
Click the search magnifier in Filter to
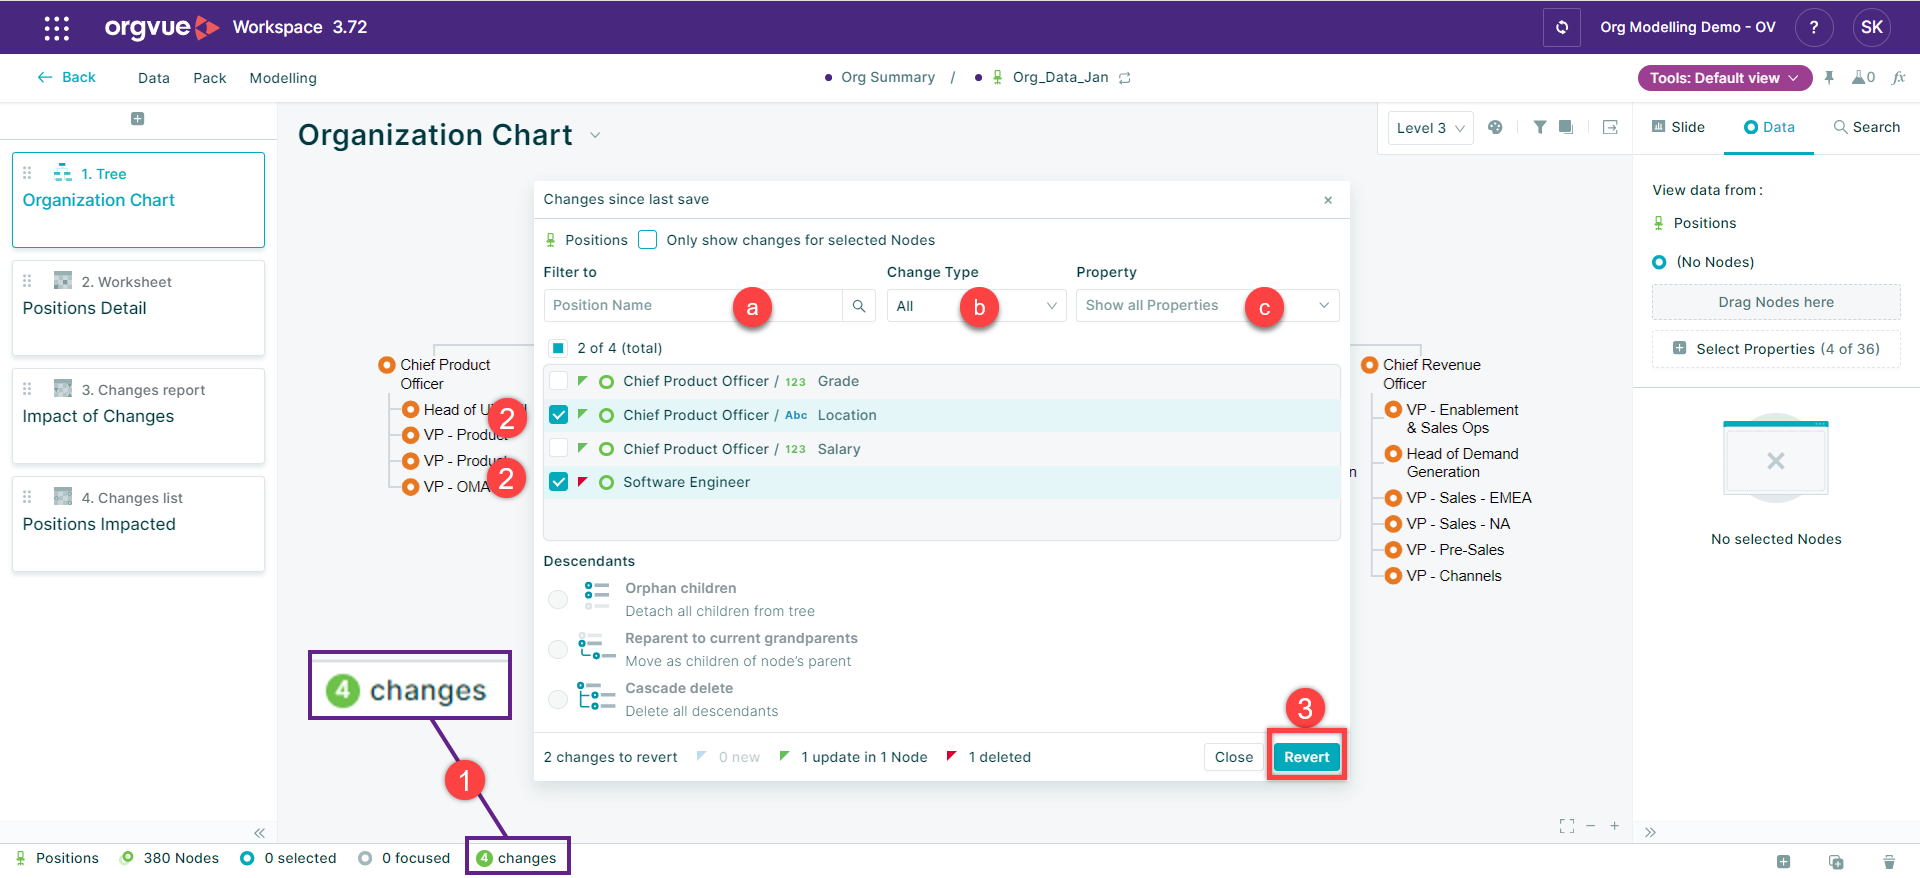(x=859, y=306)
